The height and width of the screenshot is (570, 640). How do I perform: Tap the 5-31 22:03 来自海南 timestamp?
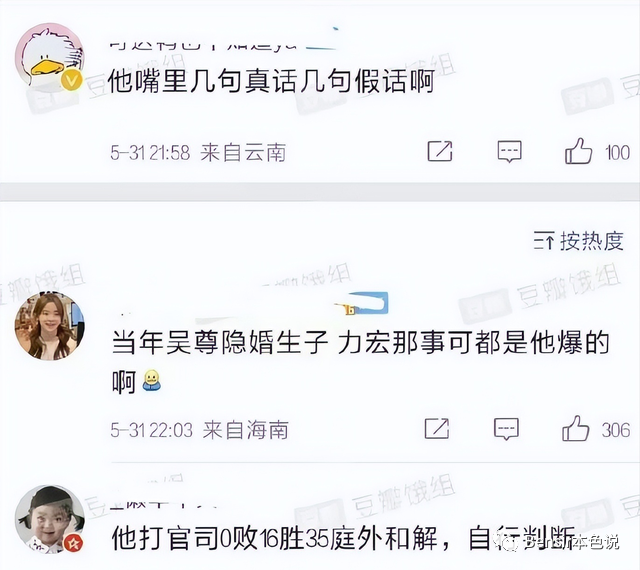(x=199, y=430)
